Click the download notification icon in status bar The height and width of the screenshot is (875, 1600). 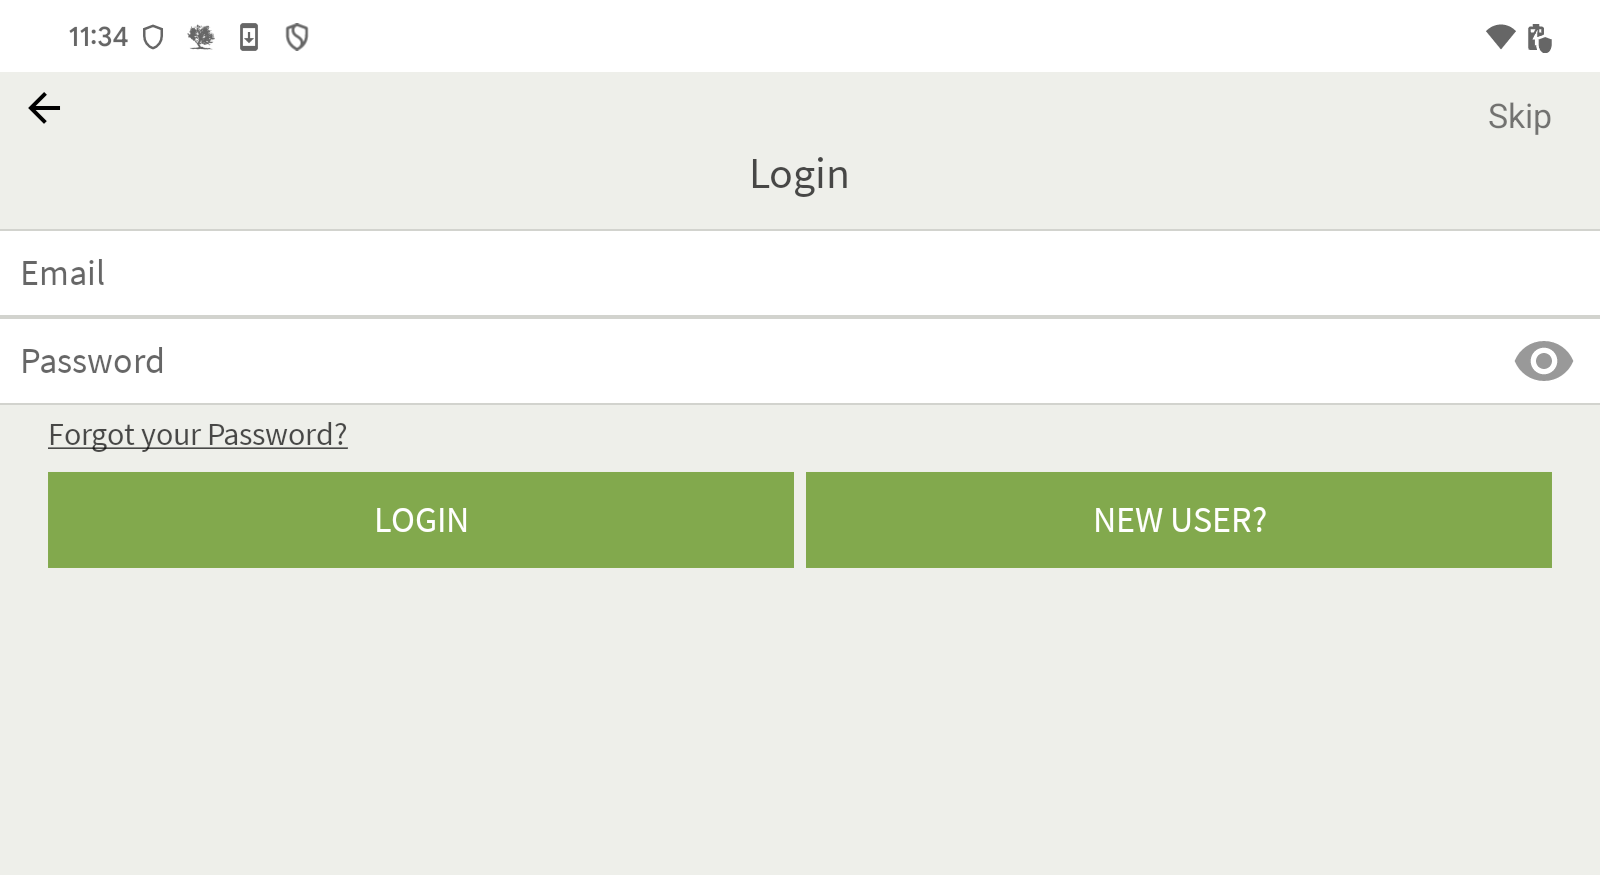[x=249, y=38]
